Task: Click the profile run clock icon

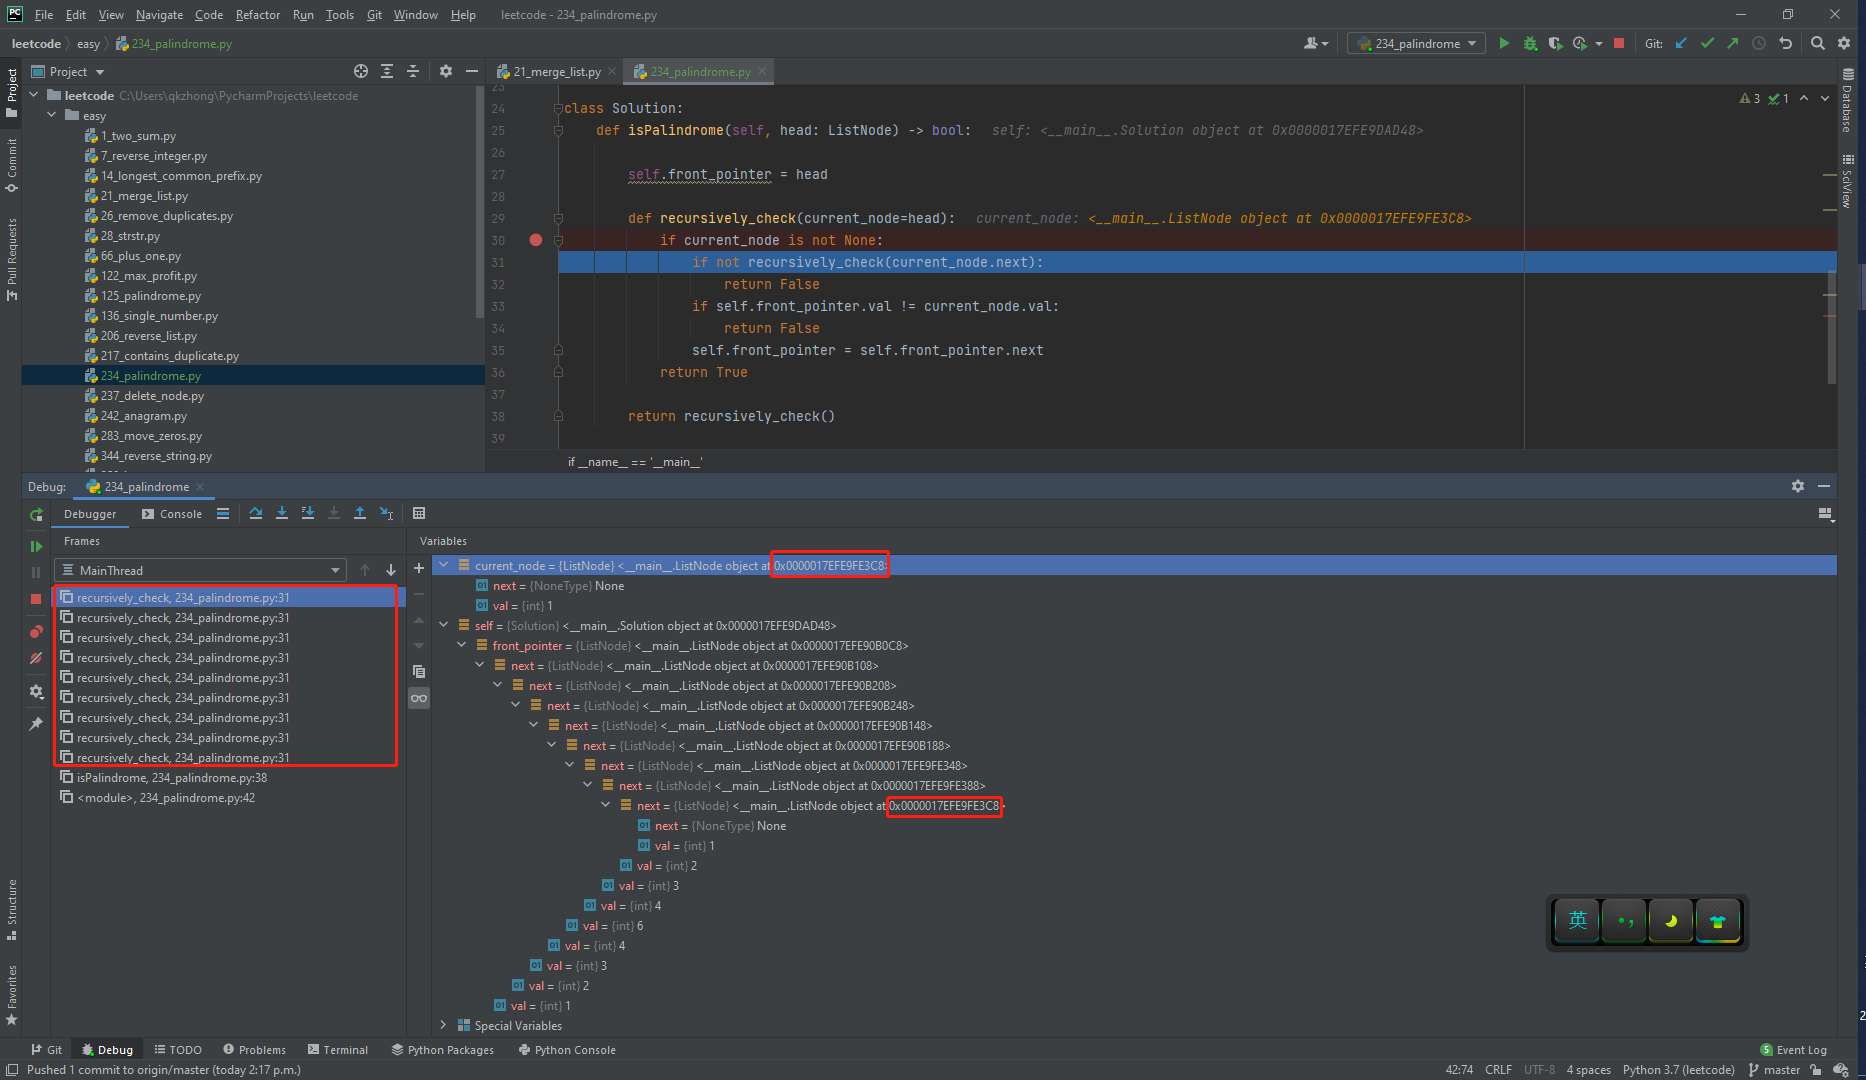Action: point(1580,43)
